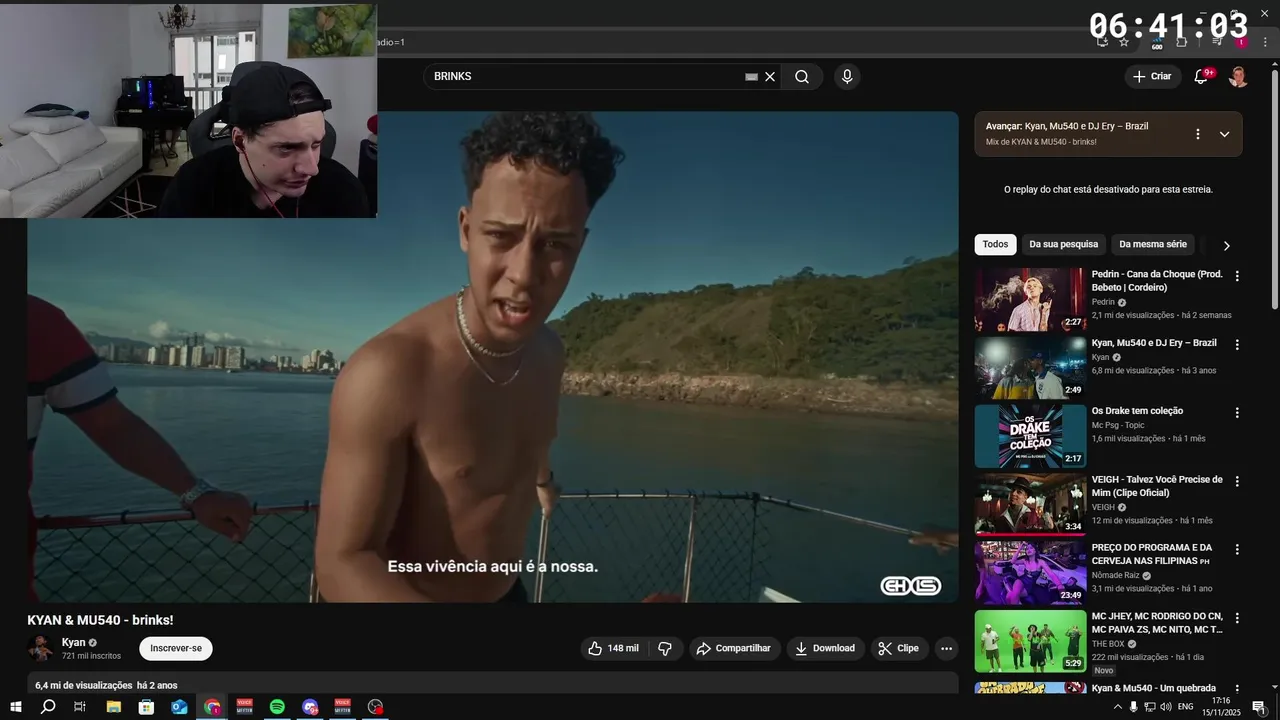Open options for VEIGH - Talvez Você Precise
The height and width of the screenshot is (720, 1280).
pyautogui.click(x=1237, y=481)
